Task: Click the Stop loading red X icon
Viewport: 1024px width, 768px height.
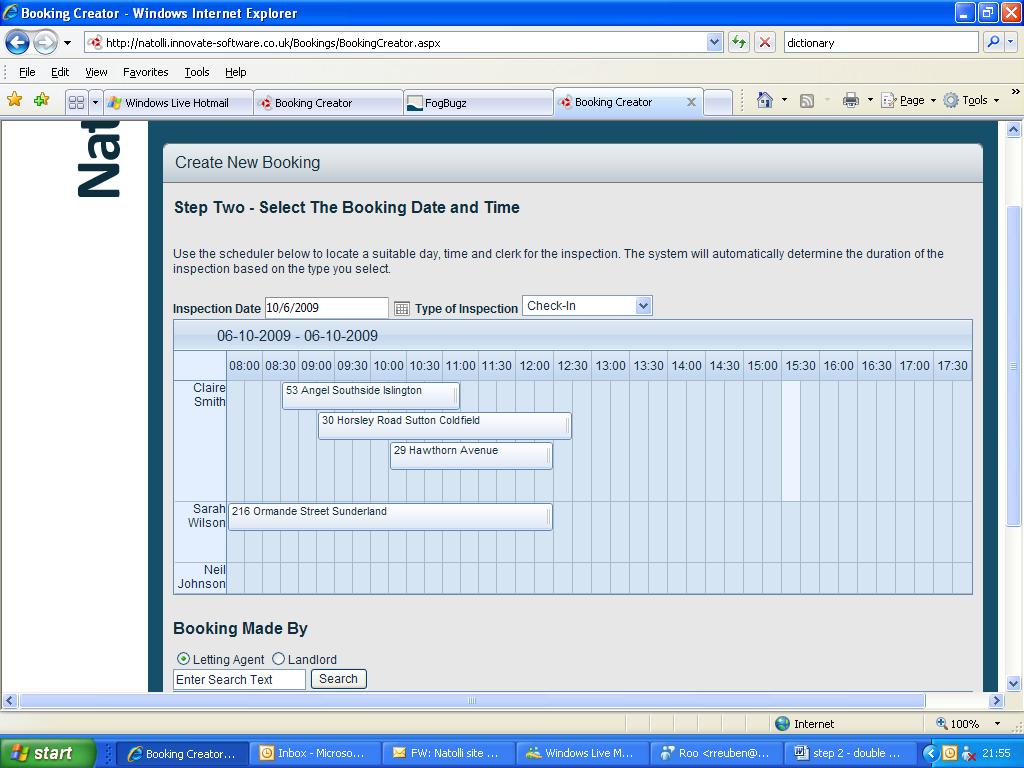Action: tap(765, 43)
